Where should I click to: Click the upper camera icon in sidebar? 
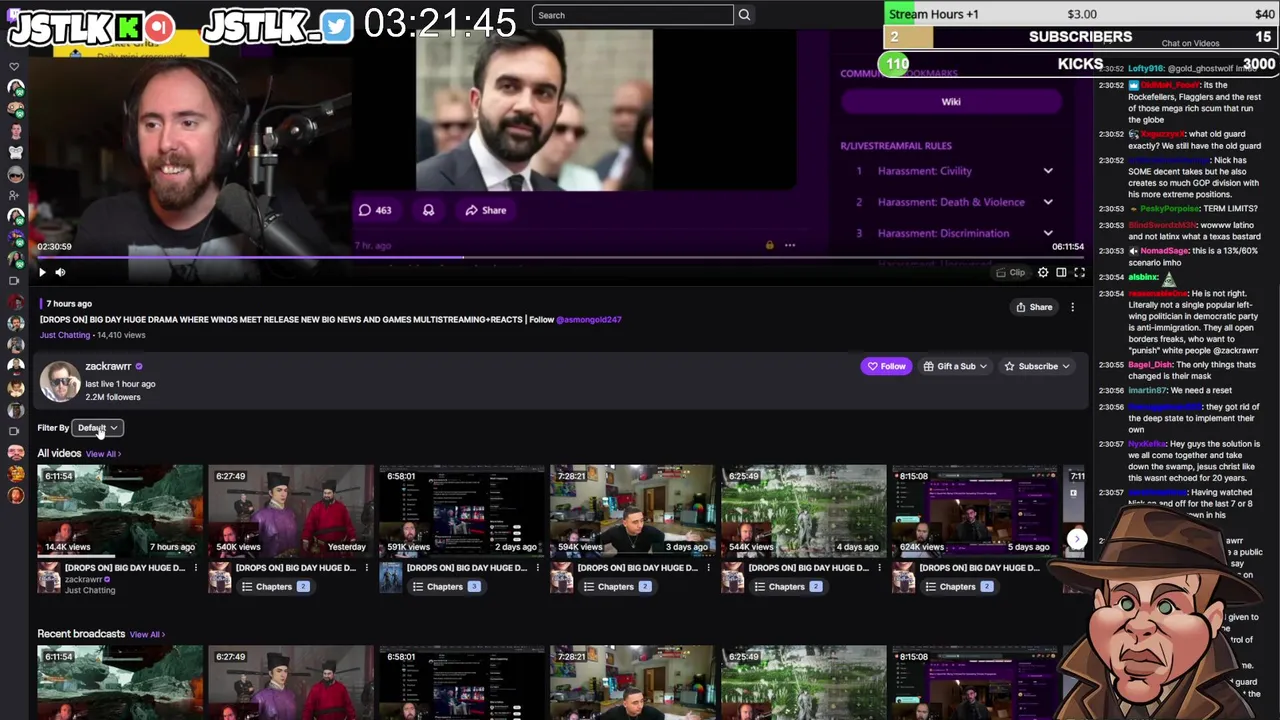click(x=14, y=281)
